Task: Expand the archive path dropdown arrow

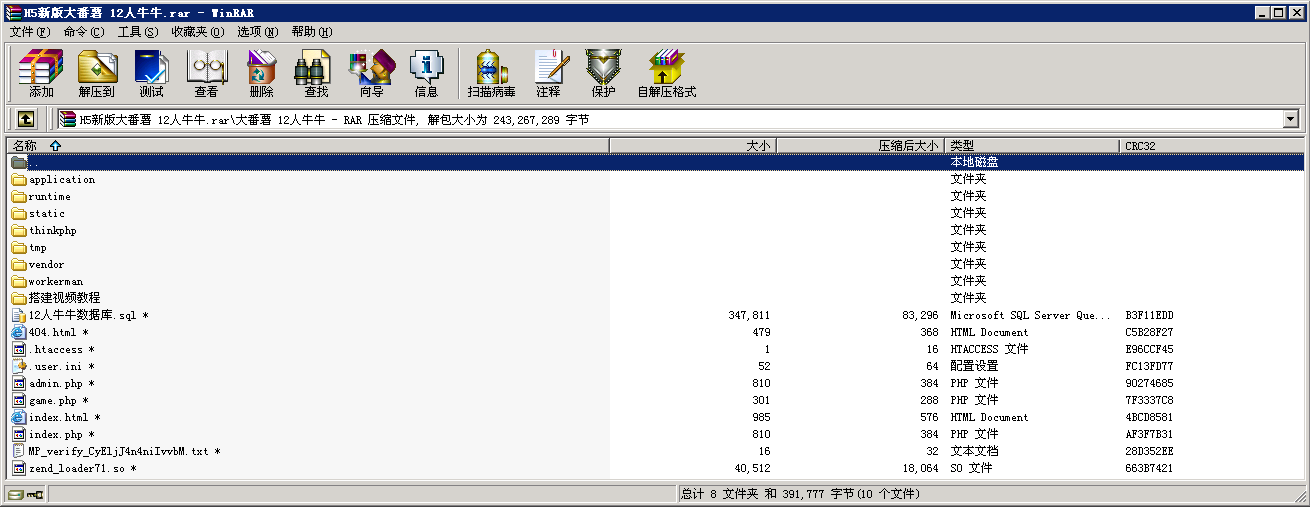Action: pos(1290,120)
